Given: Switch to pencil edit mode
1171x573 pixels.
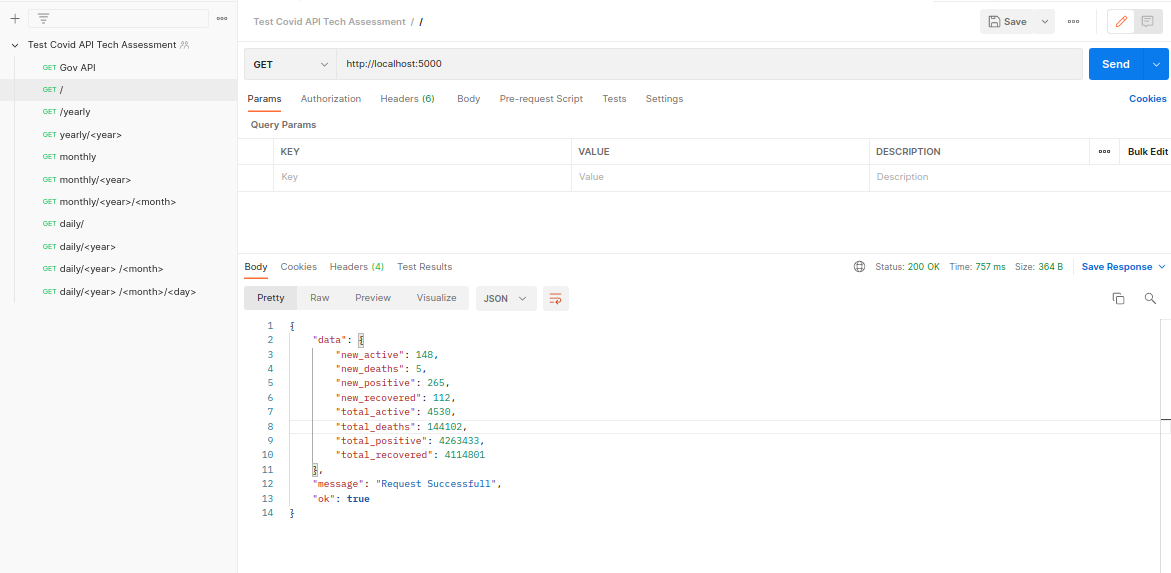Looking at the screenshot, I should click(1121, 22).
